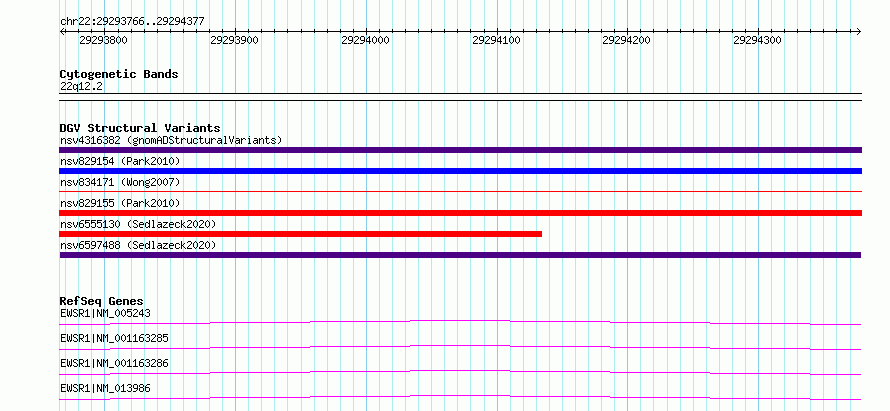Open EWSR1|NM_005243 transcript label
This screenshot has width=890, height=411.
[x=105, y=313]
